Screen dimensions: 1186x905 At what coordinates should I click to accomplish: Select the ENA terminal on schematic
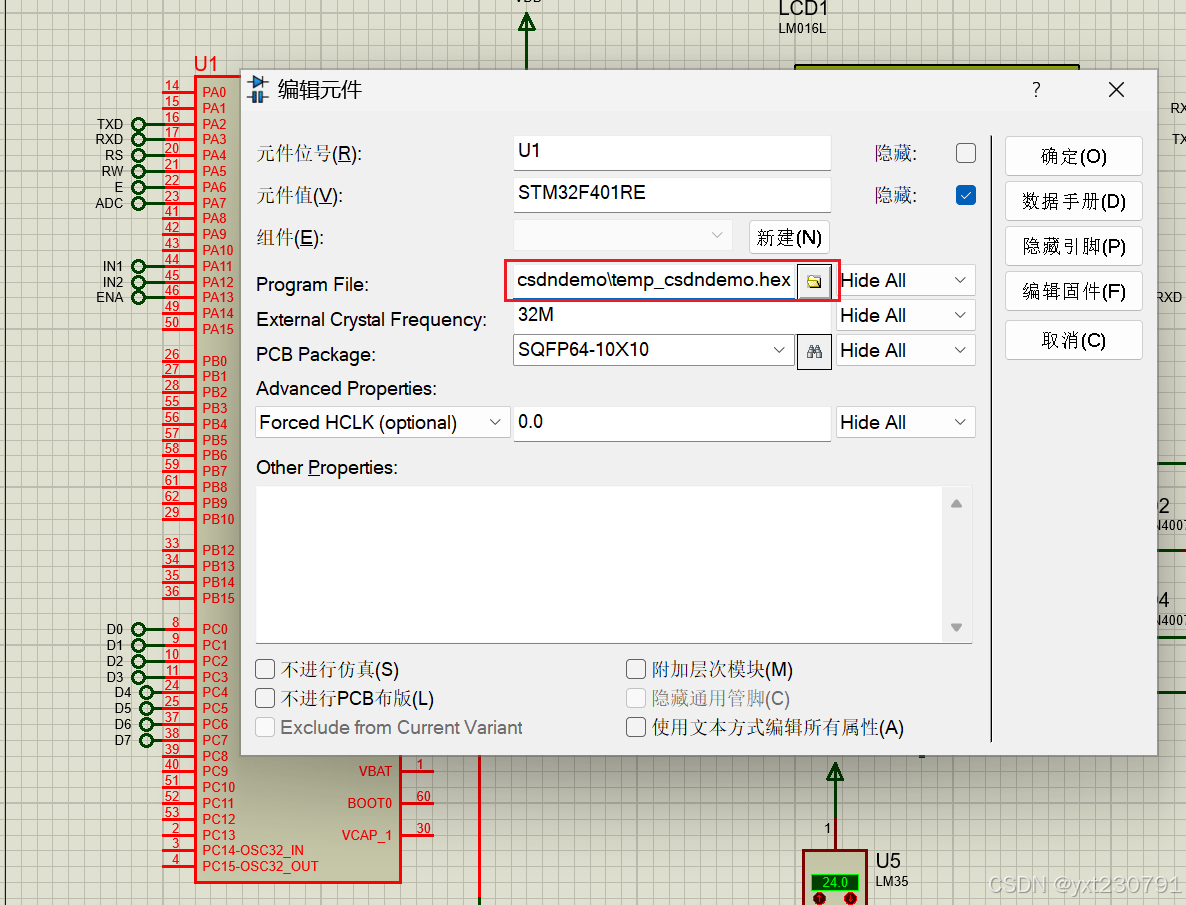138,297
